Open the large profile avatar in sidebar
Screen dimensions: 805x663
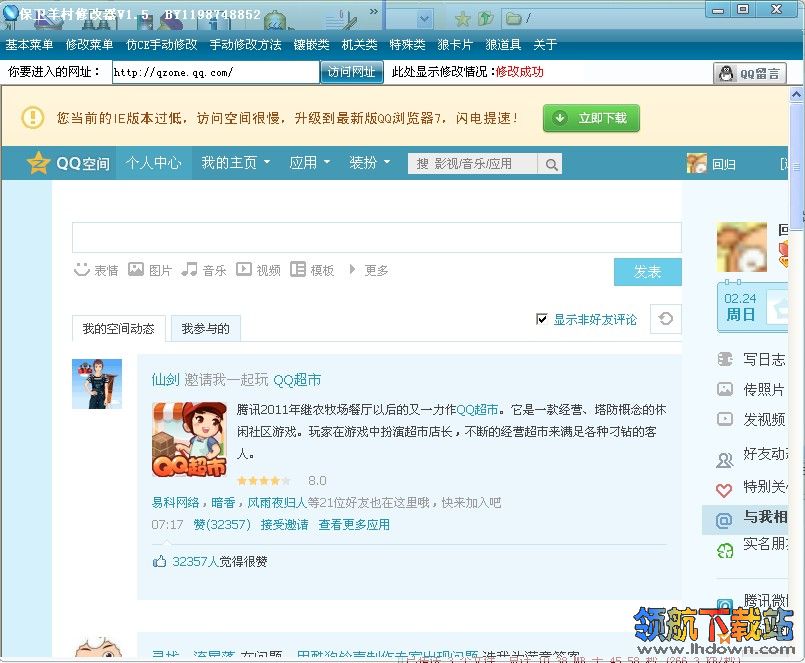742,247
